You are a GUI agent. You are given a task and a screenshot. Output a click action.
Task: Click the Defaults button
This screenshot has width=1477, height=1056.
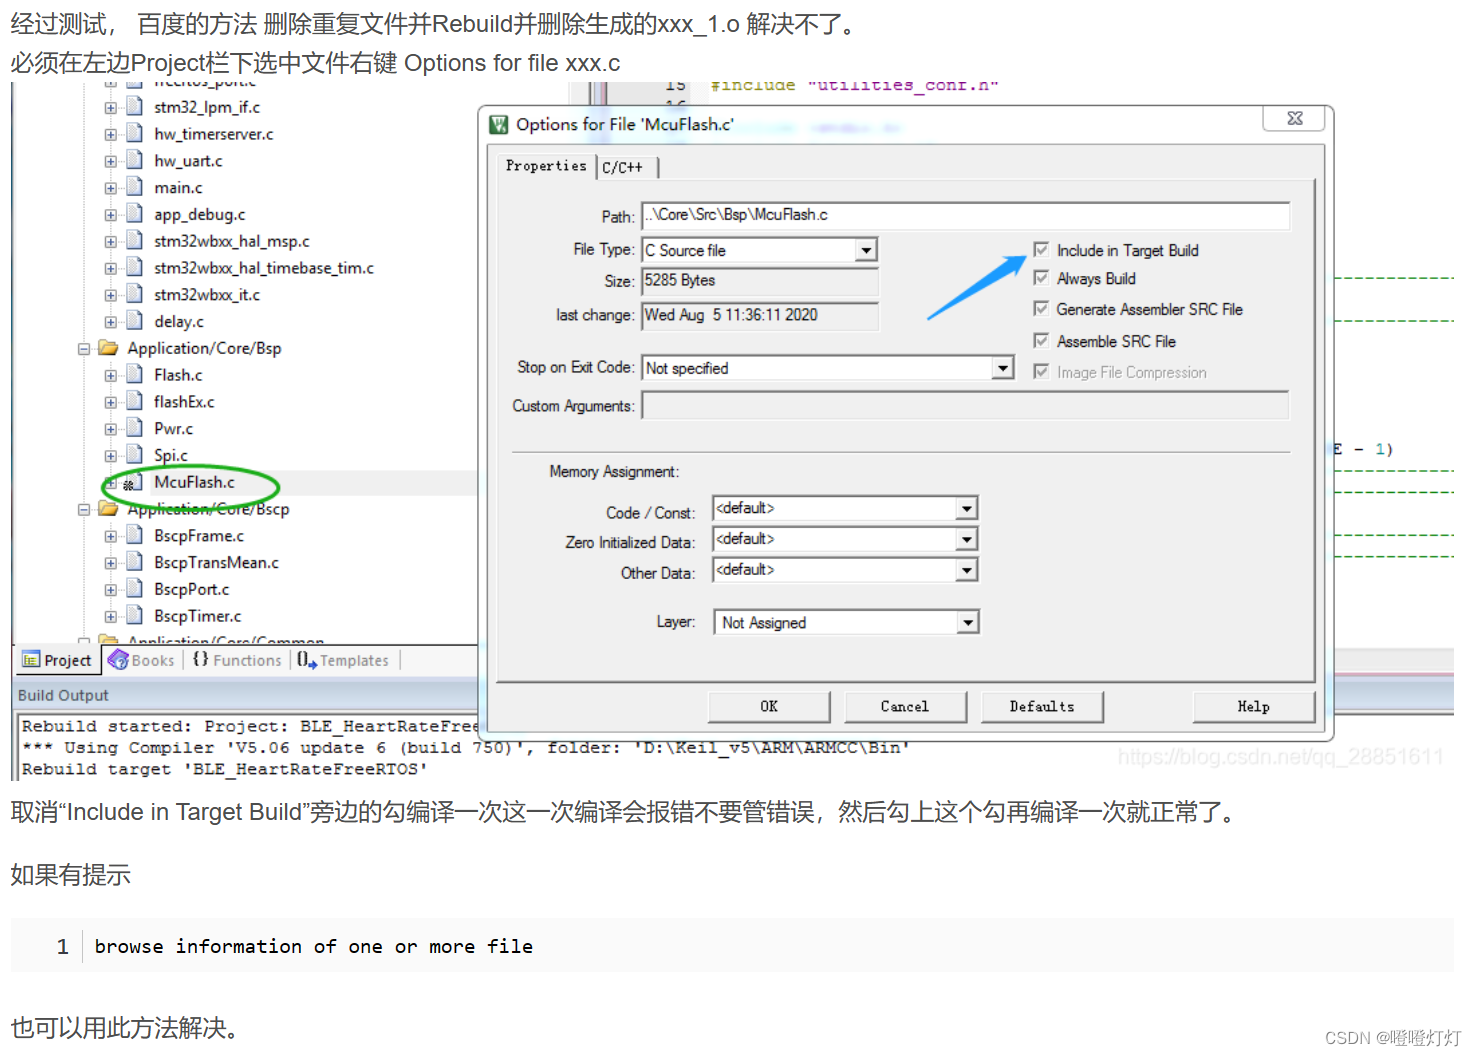[1042, 706]
